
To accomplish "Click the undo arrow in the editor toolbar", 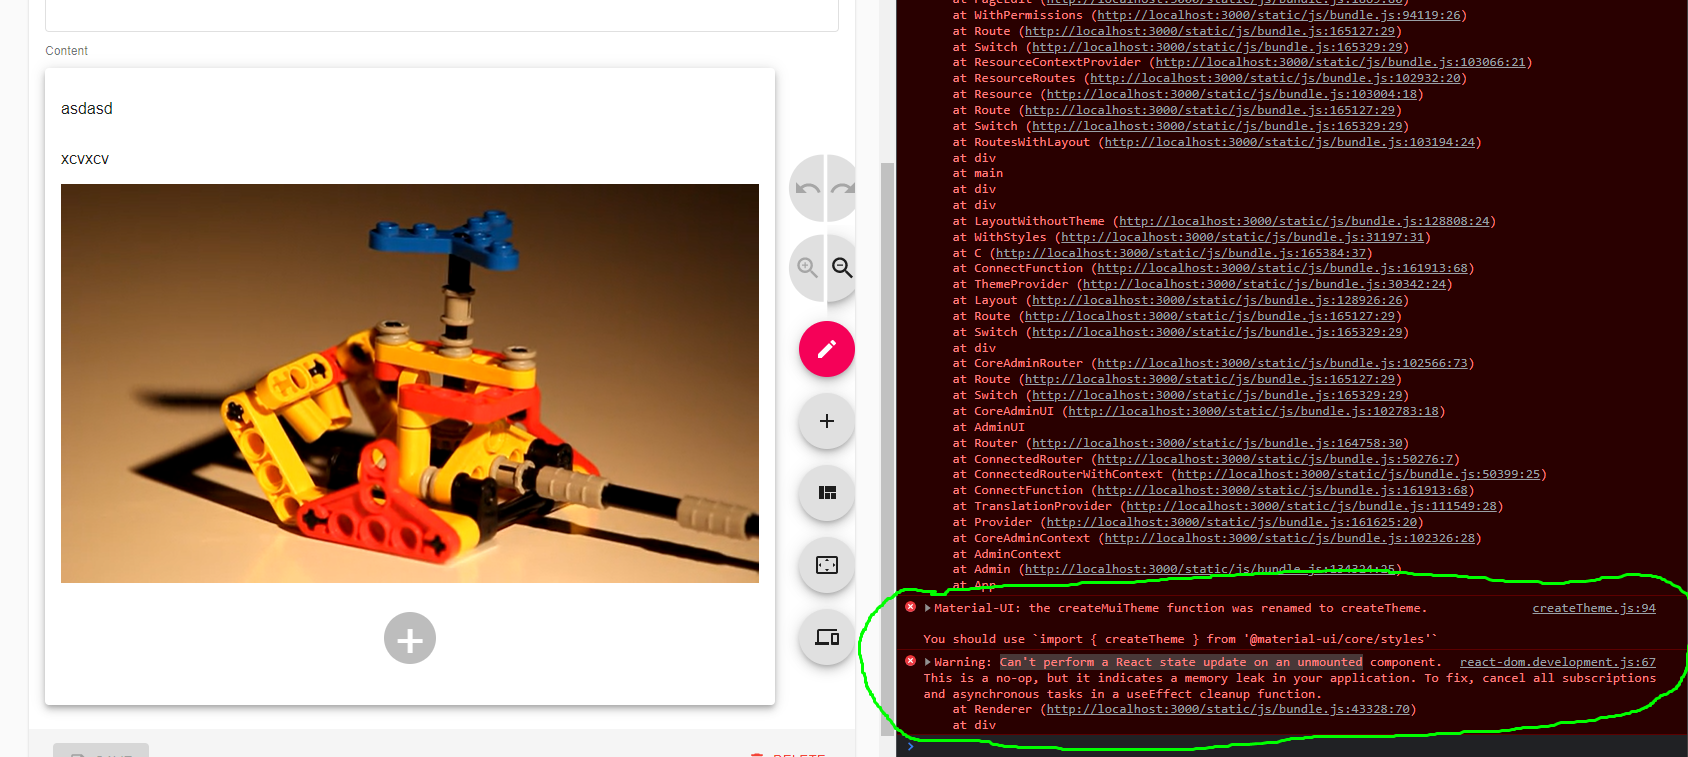I will click(x=807, y=188).
